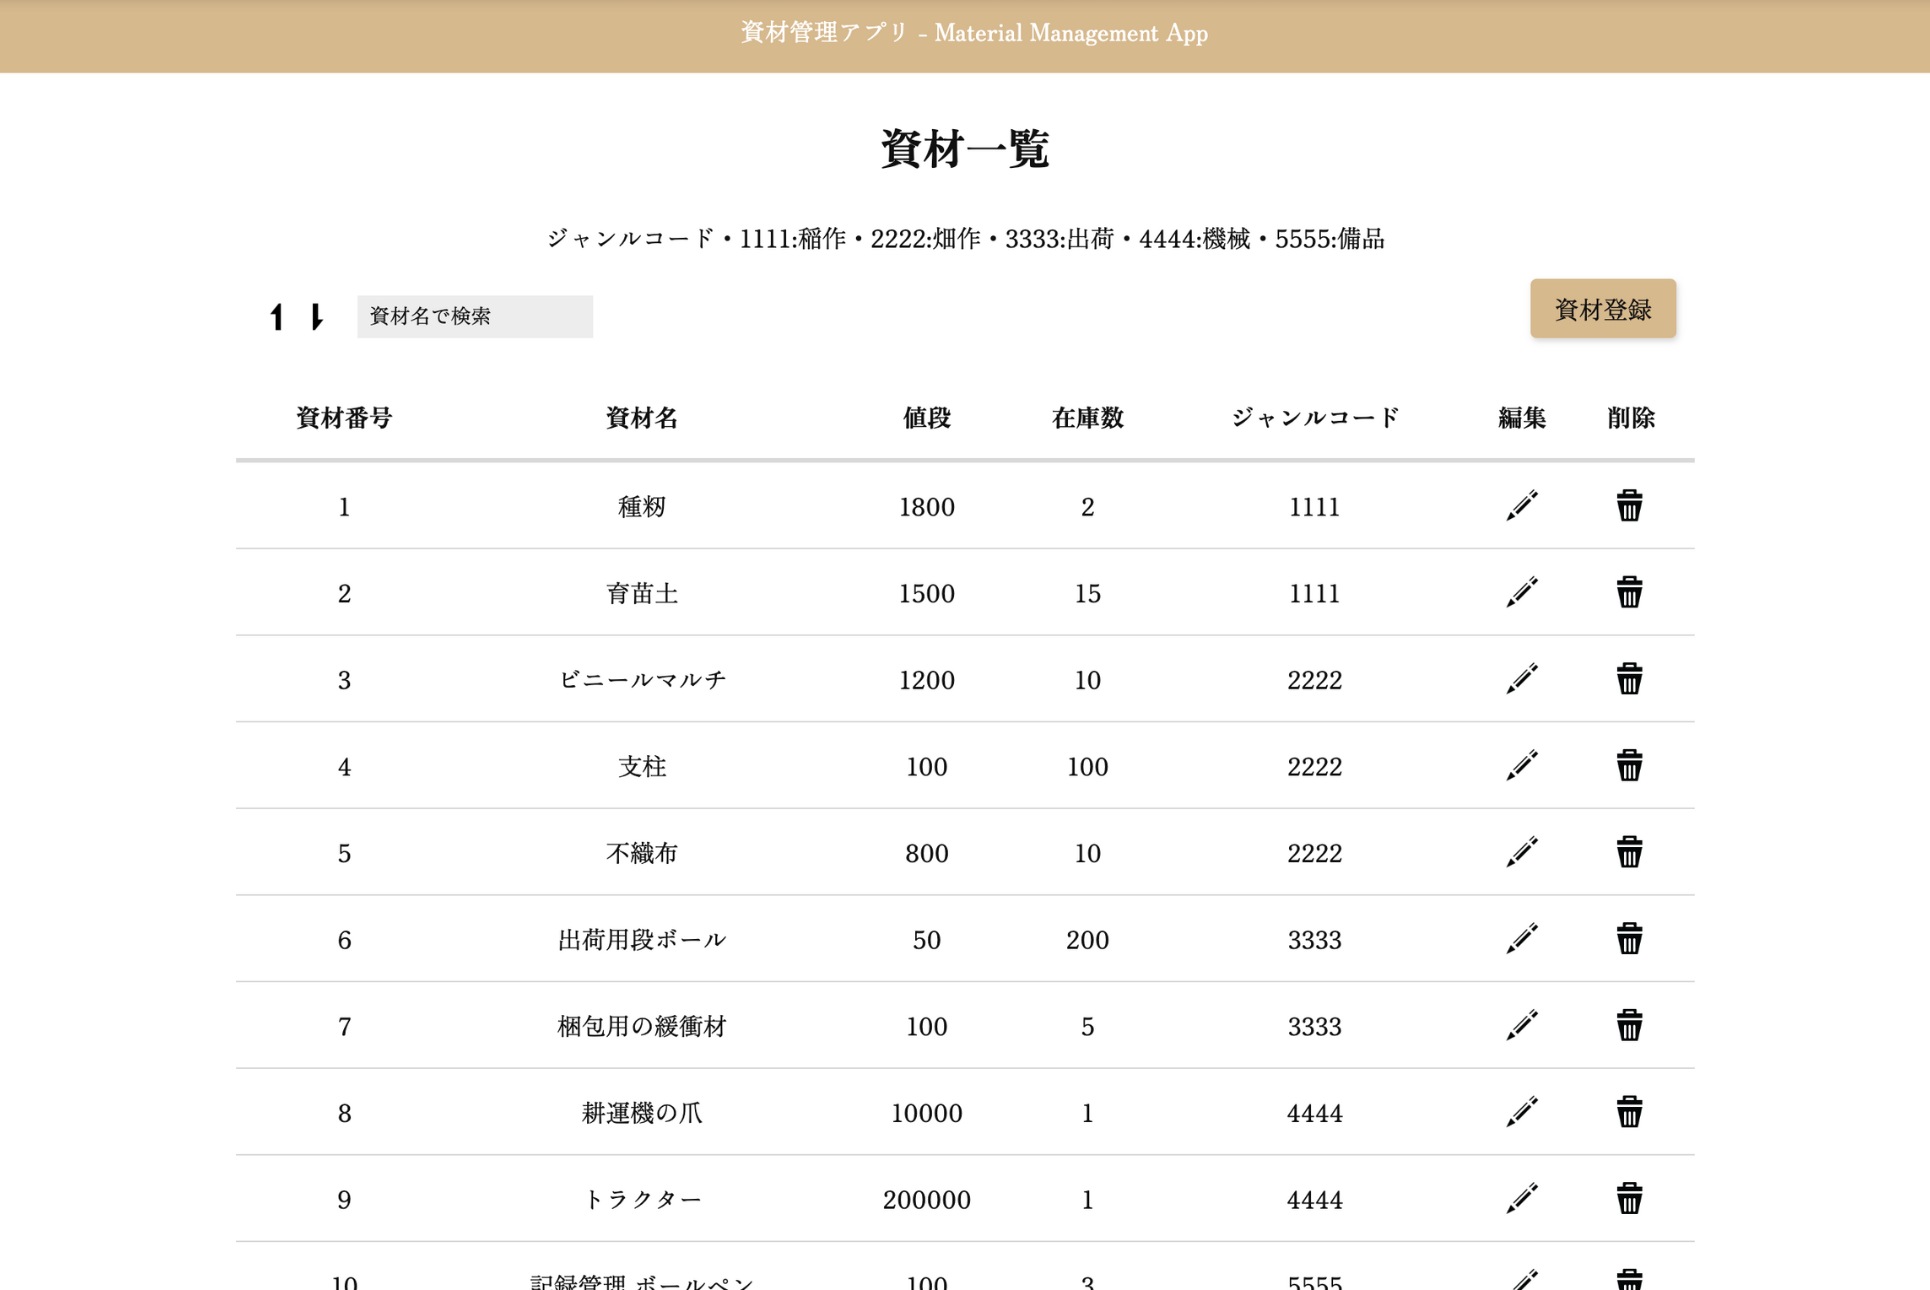The height and width of the screenshot is (1290, 1930).
Task: Open the edit pencil for 育苗土
Action: pyautogui.click(x=1521, y=593)
